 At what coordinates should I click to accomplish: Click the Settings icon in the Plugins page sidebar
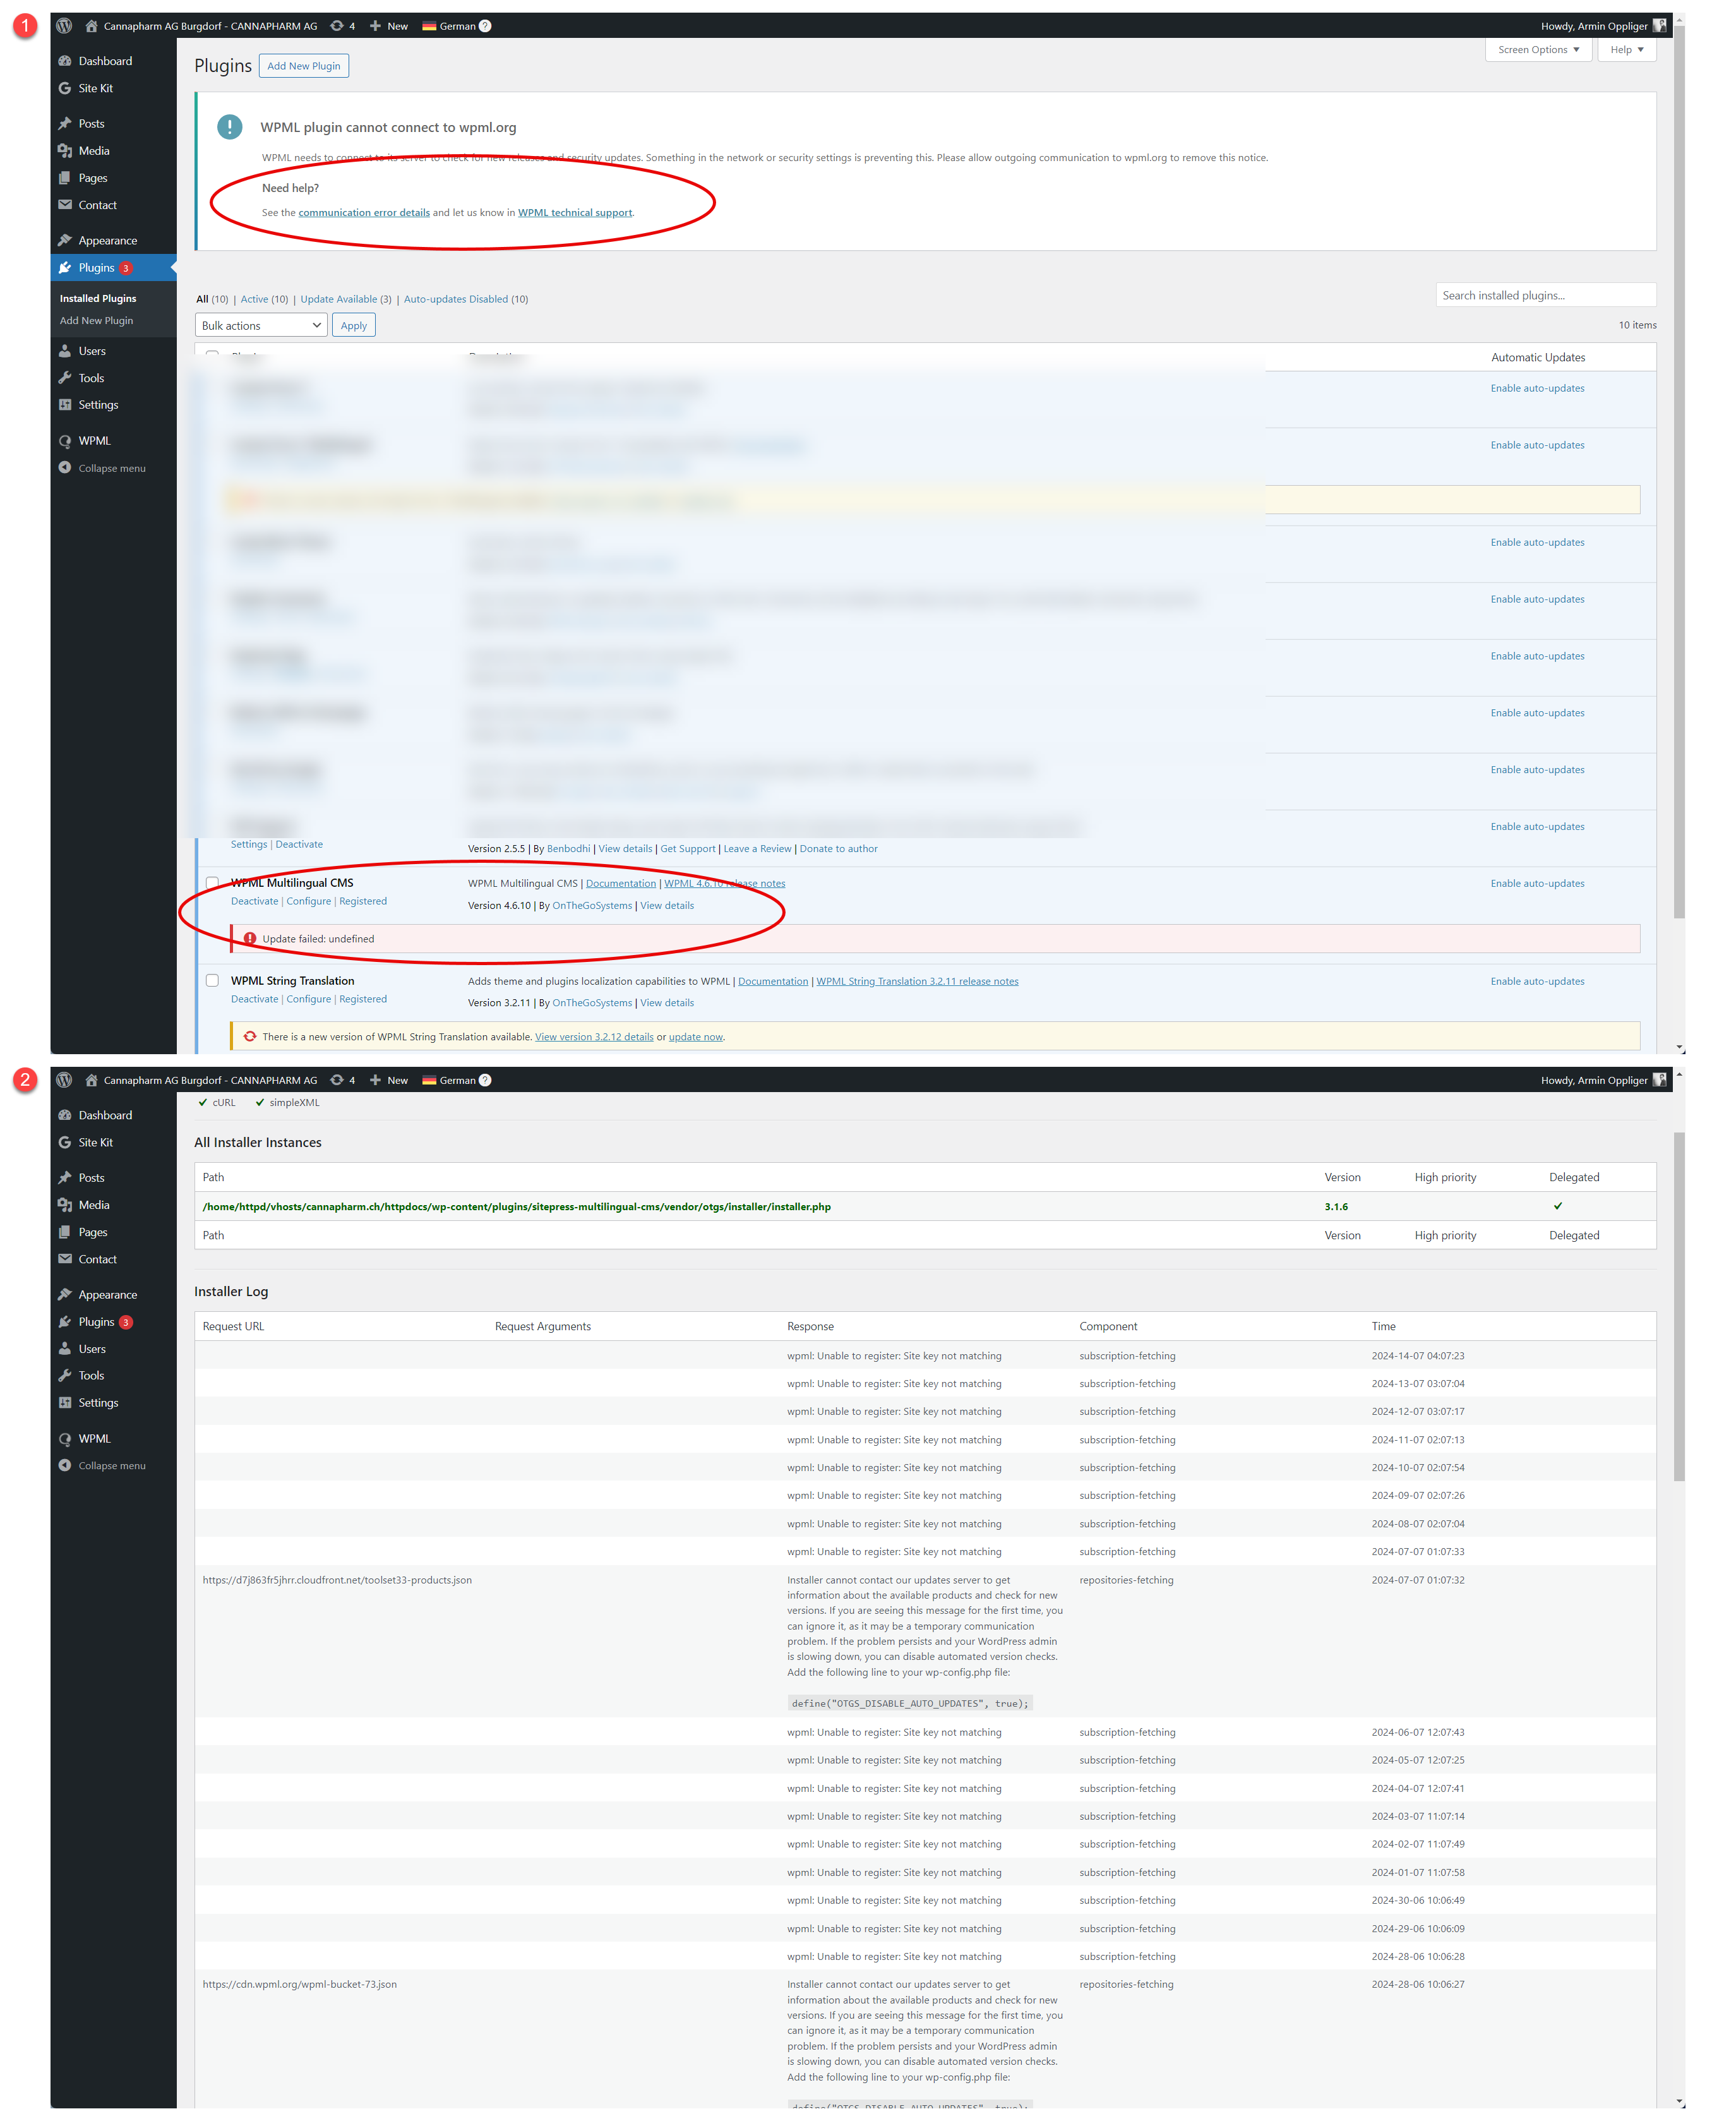click(65, 404)
